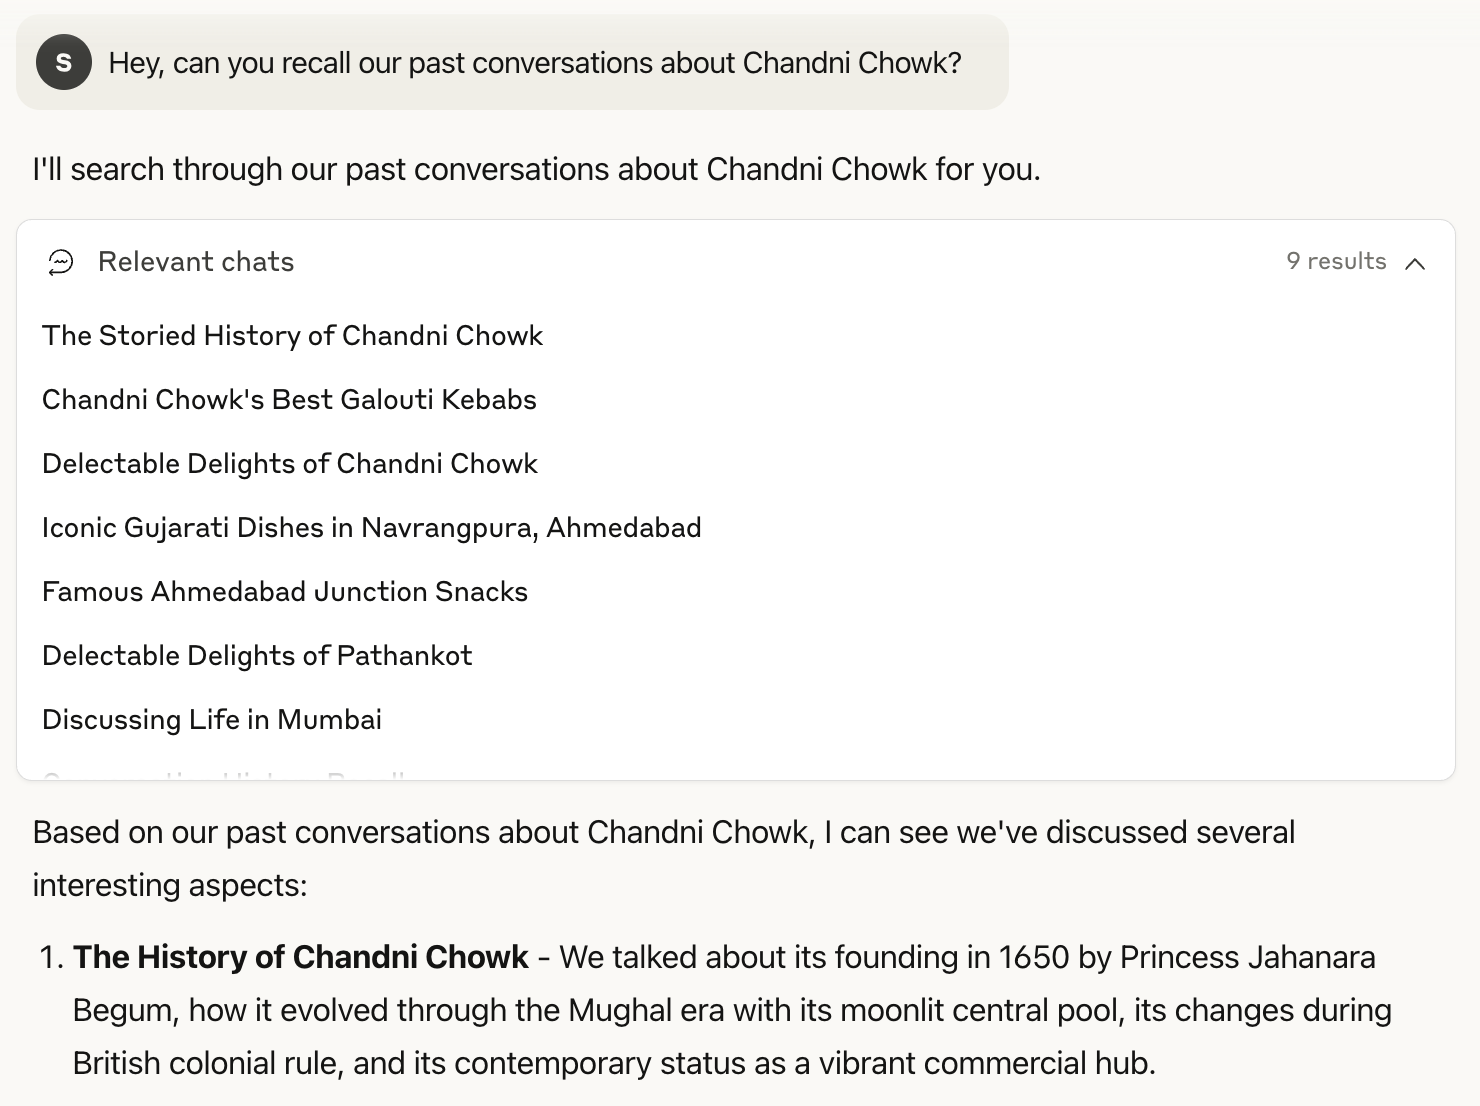Viewport: 1480px width, 1106px height.
Task: Click the Relevant chats header text
Action: [x=196, y=261]
